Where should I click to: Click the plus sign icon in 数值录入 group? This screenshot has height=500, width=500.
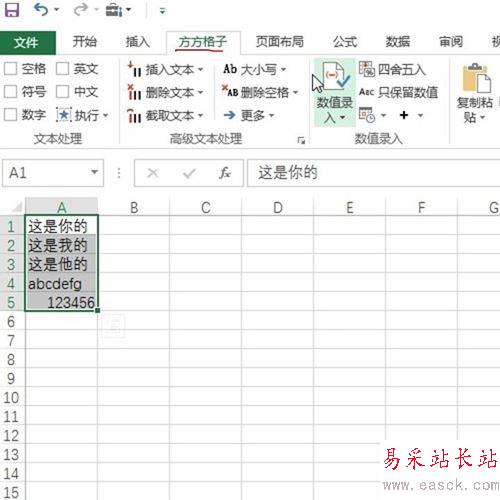point(404,115)
